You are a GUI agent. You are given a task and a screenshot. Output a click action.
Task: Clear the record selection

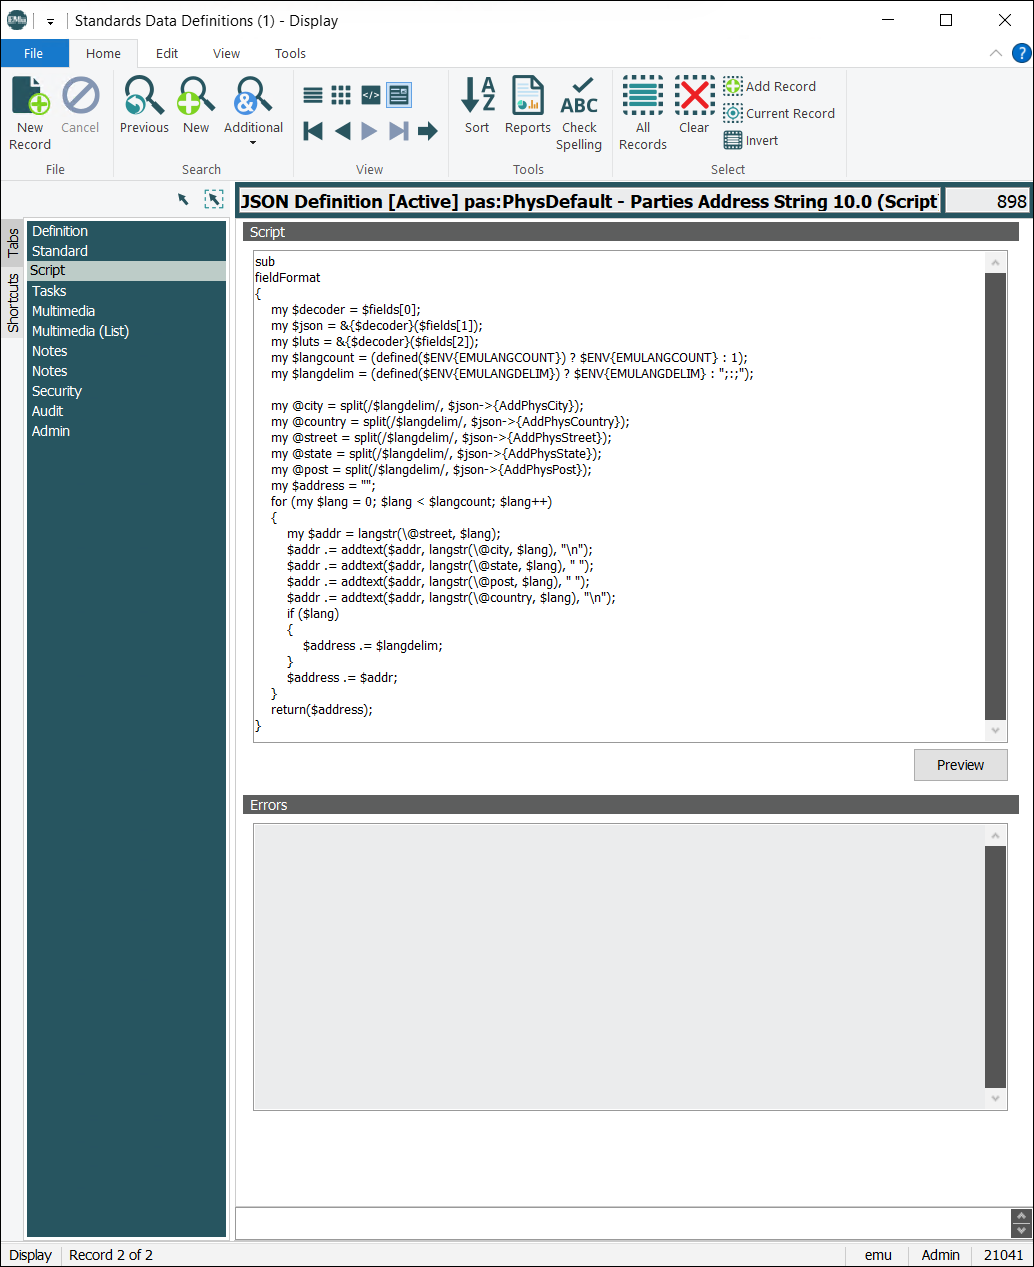(x=694, y=98)
